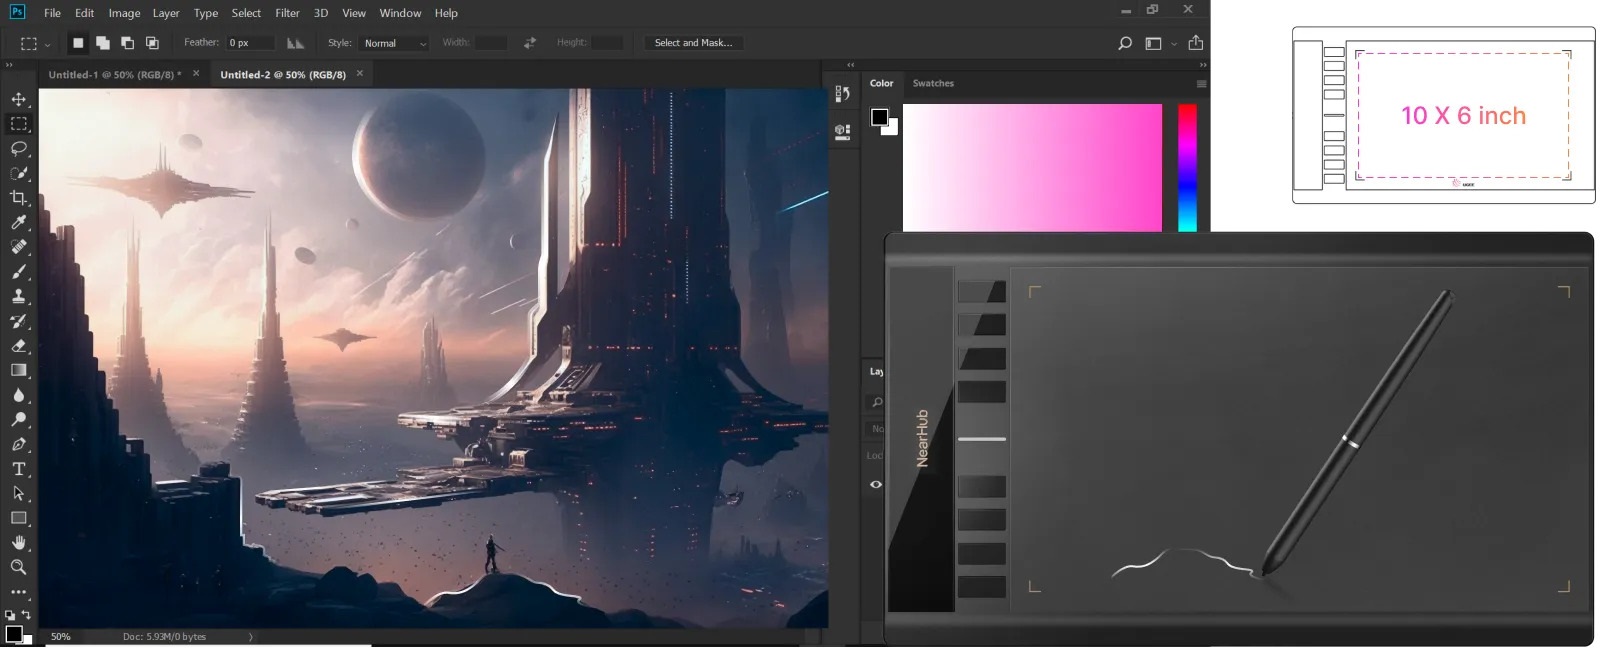Select the History Brush tool
This screenshot has width=1620, height=669.
18,321
